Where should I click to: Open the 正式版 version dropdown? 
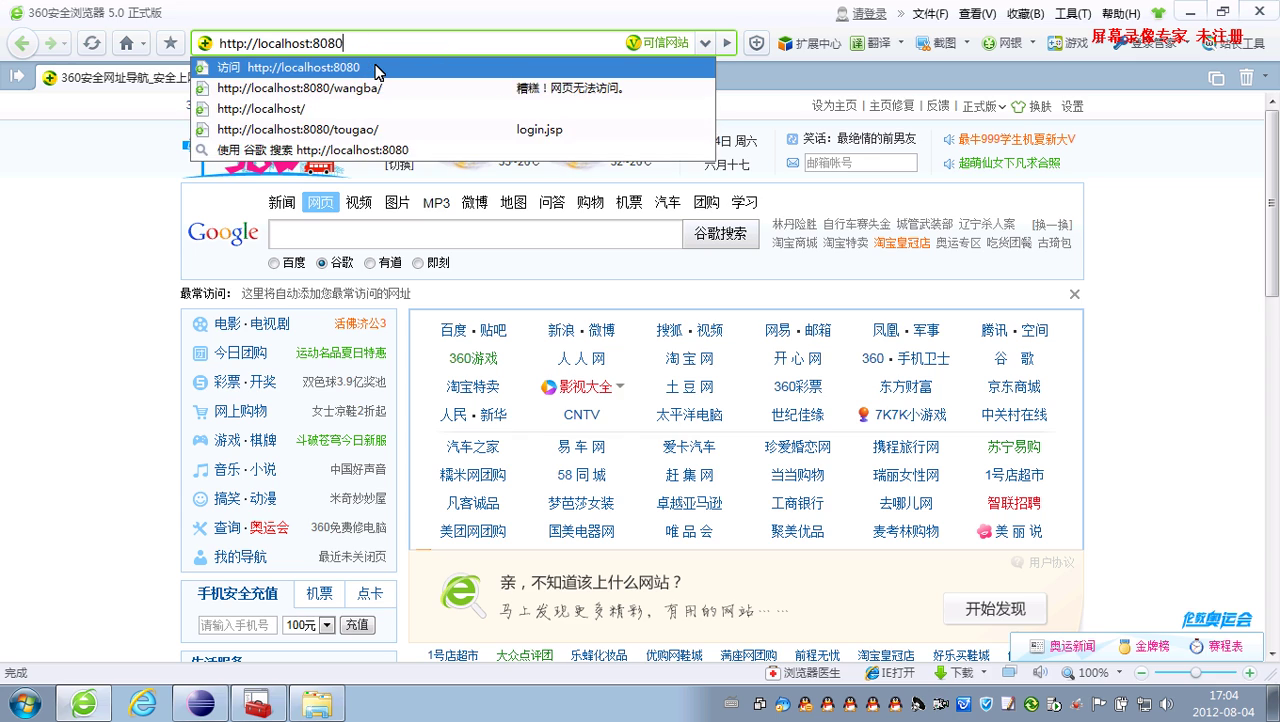(x=984, y=106)
